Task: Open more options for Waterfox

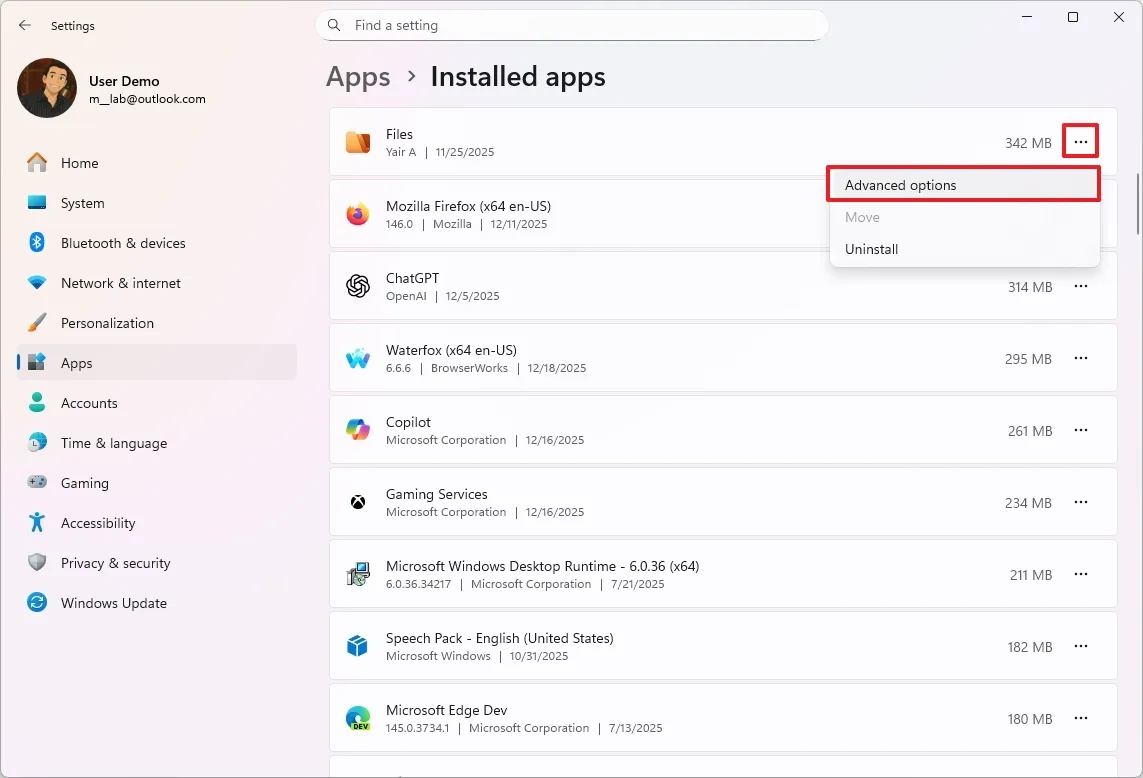Action: (x=1080, y=358)
